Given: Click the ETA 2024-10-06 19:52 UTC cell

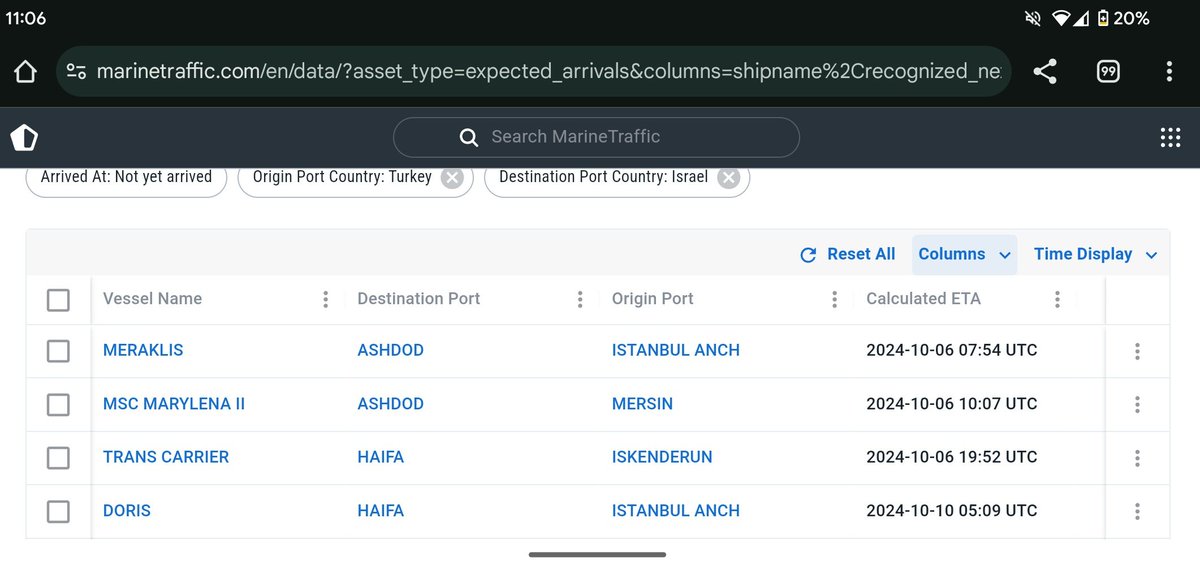Looking at the screenshot, I should 952,457.
